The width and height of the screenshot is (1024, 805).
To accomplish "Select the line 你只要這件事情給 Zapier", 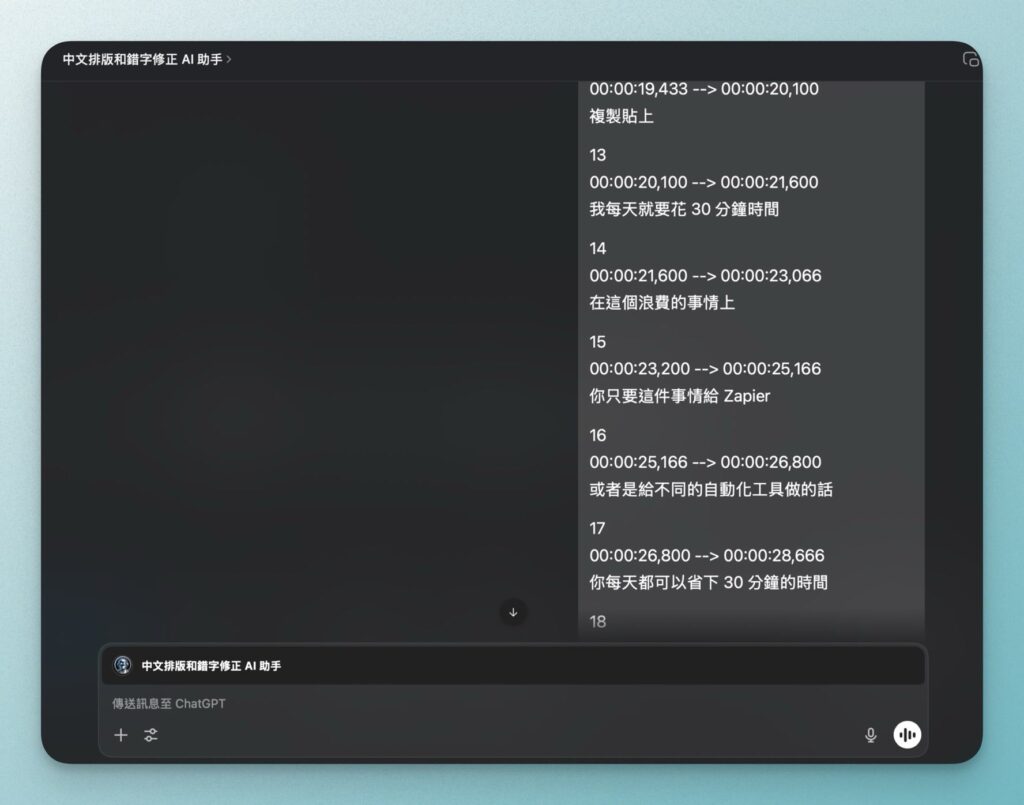I will 679,396.
